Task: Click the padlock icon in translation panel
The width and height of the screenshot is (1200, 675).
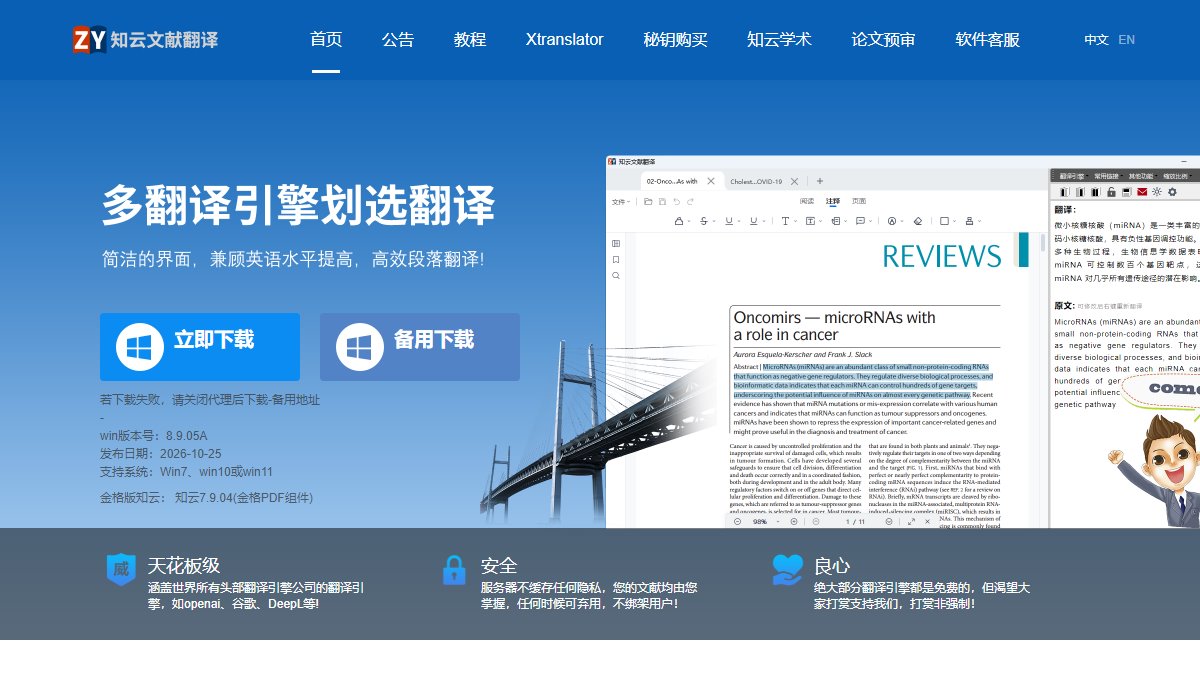Action: [x=1111, y=192]
